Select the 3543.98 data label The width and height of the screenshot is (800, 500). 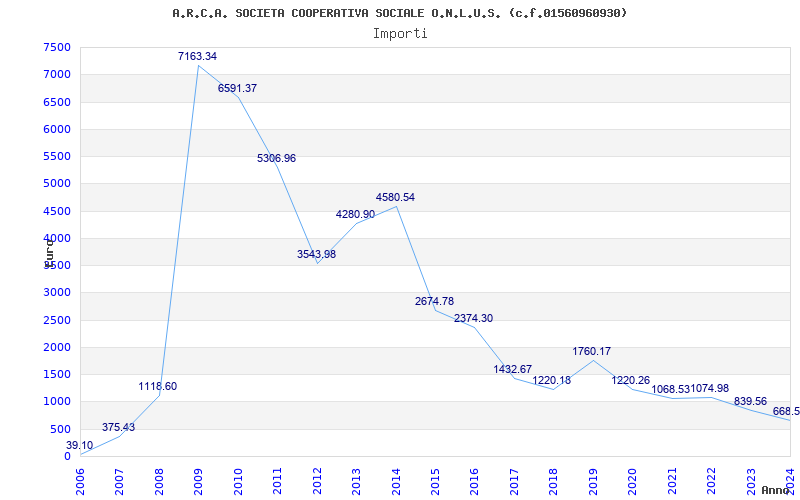tap(316, 254)
